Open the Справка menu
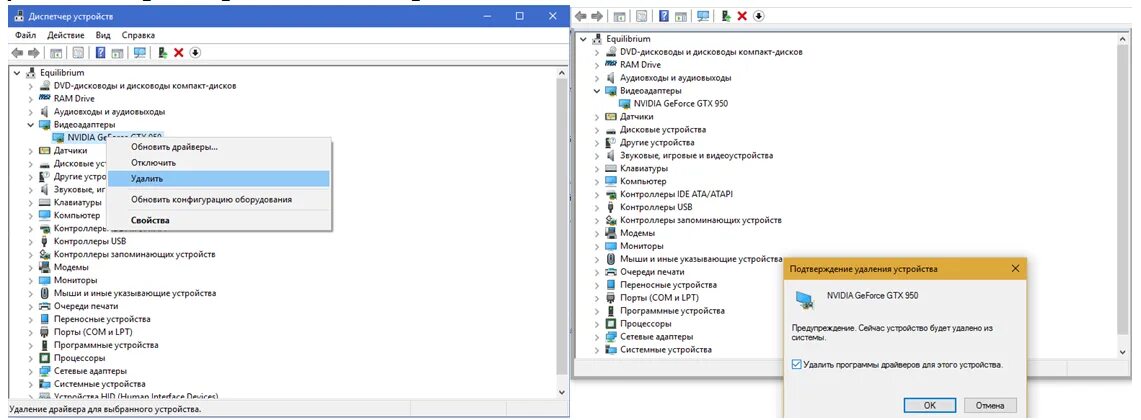 (138, 35)
